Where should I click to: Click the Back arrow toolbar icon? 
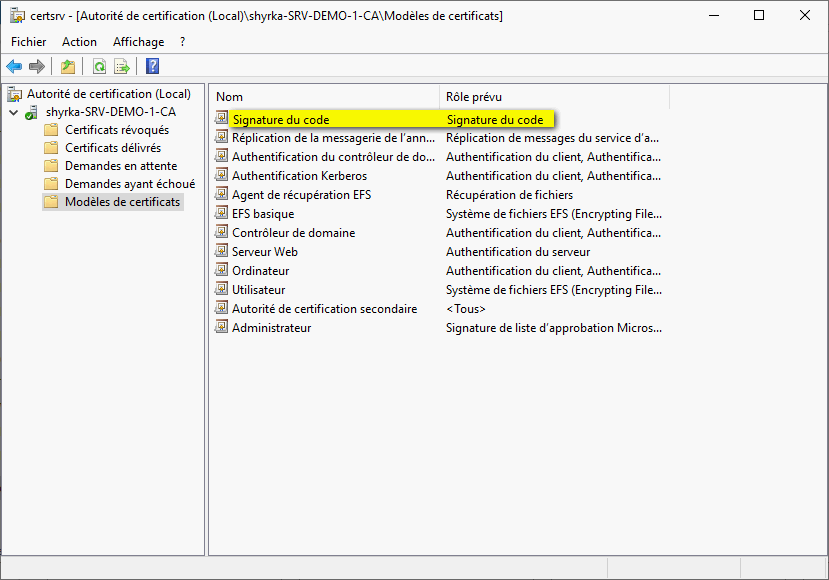(x=14, y=67)
